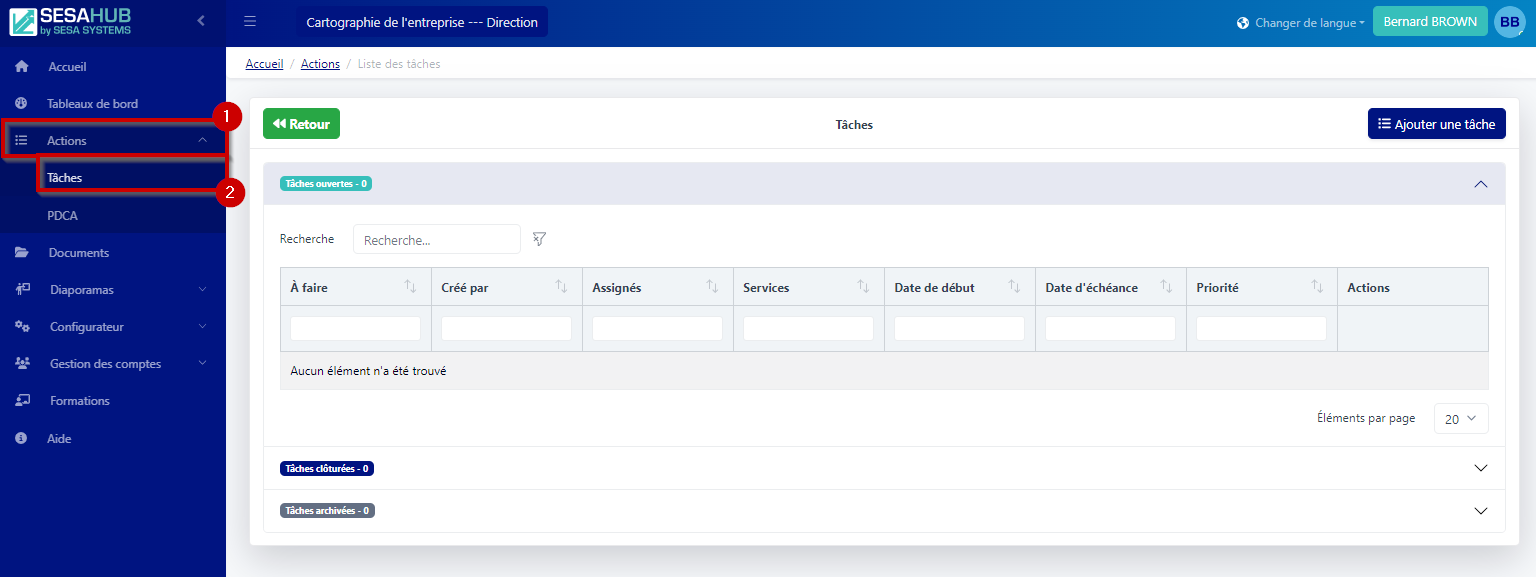Click the Ajouter une tâche button
This screenshot has height=577, width=1536.
1436,124
